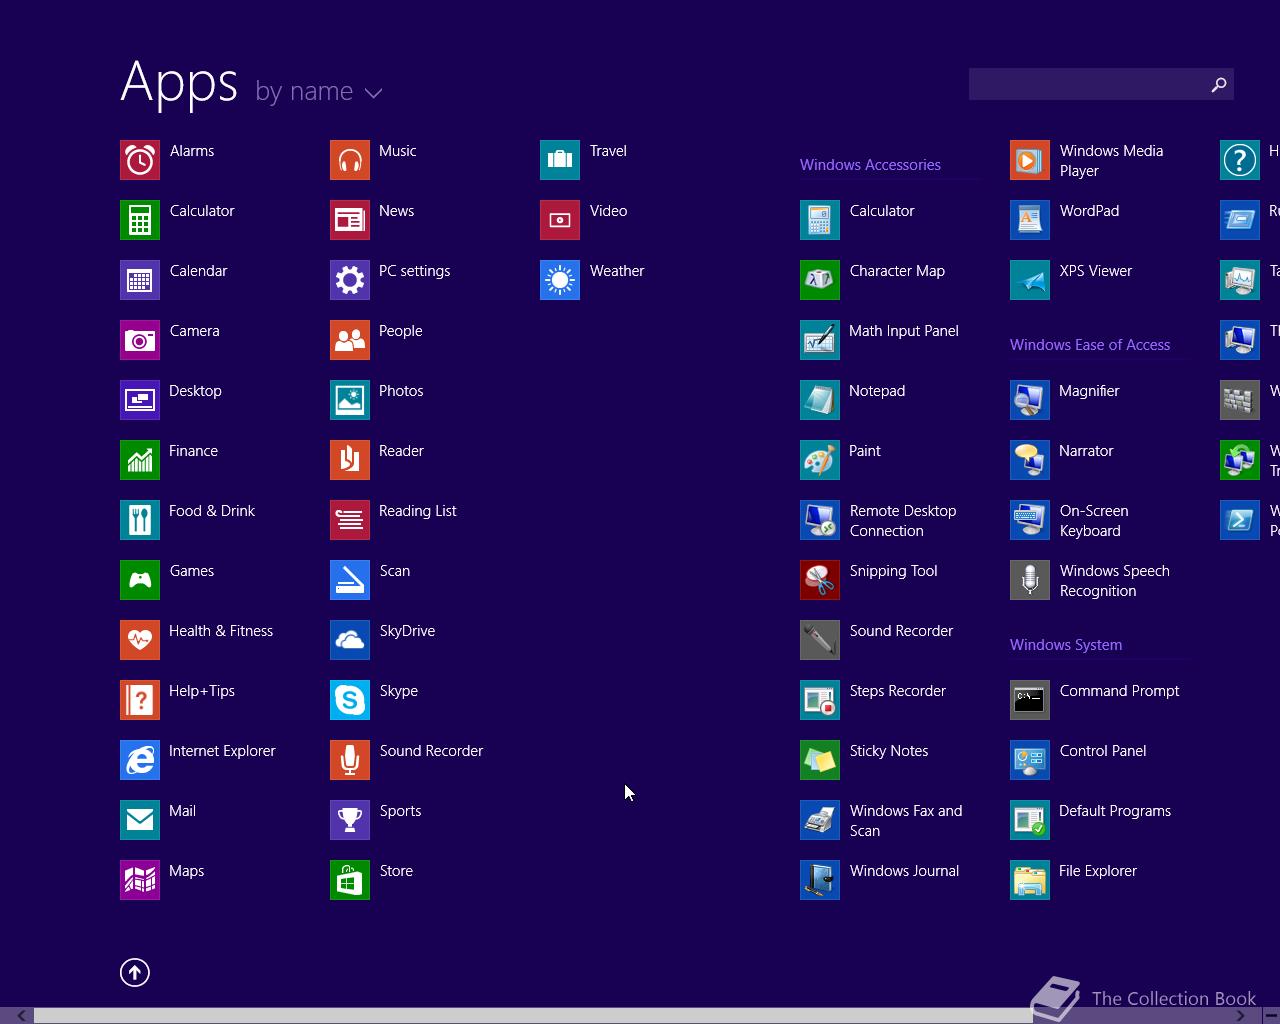Open the News app icon

(x=350, y=220)
